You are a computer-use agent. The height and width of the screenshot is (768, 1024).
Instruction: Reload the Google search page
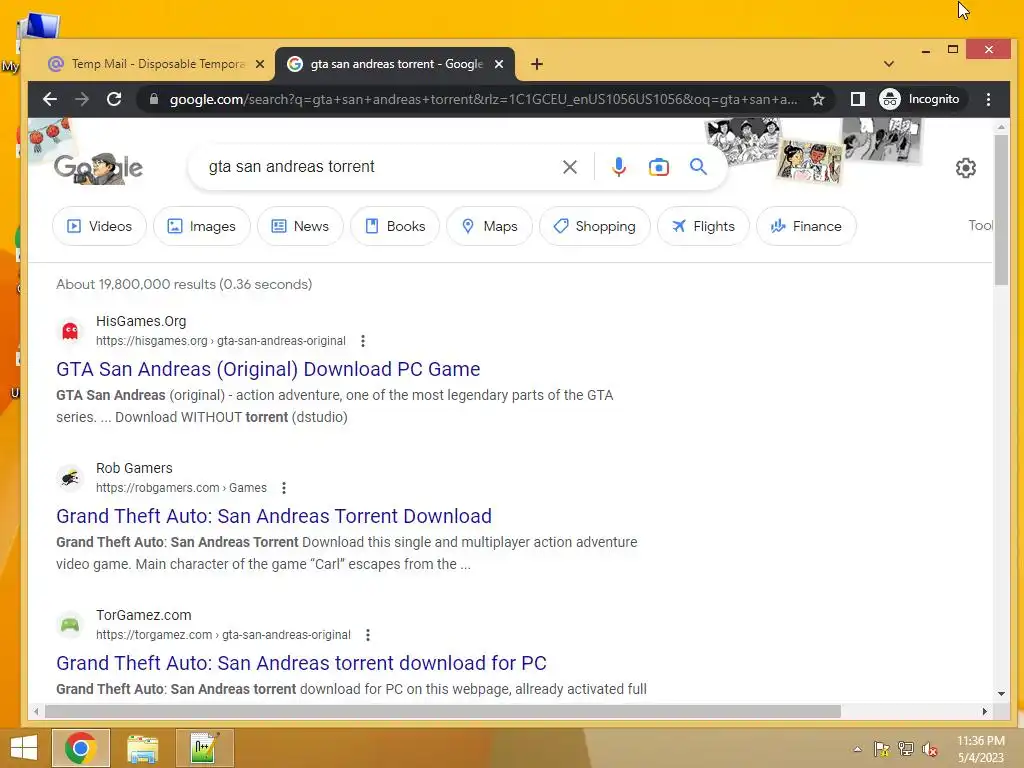pyautogui.click(x=114, y=99)
